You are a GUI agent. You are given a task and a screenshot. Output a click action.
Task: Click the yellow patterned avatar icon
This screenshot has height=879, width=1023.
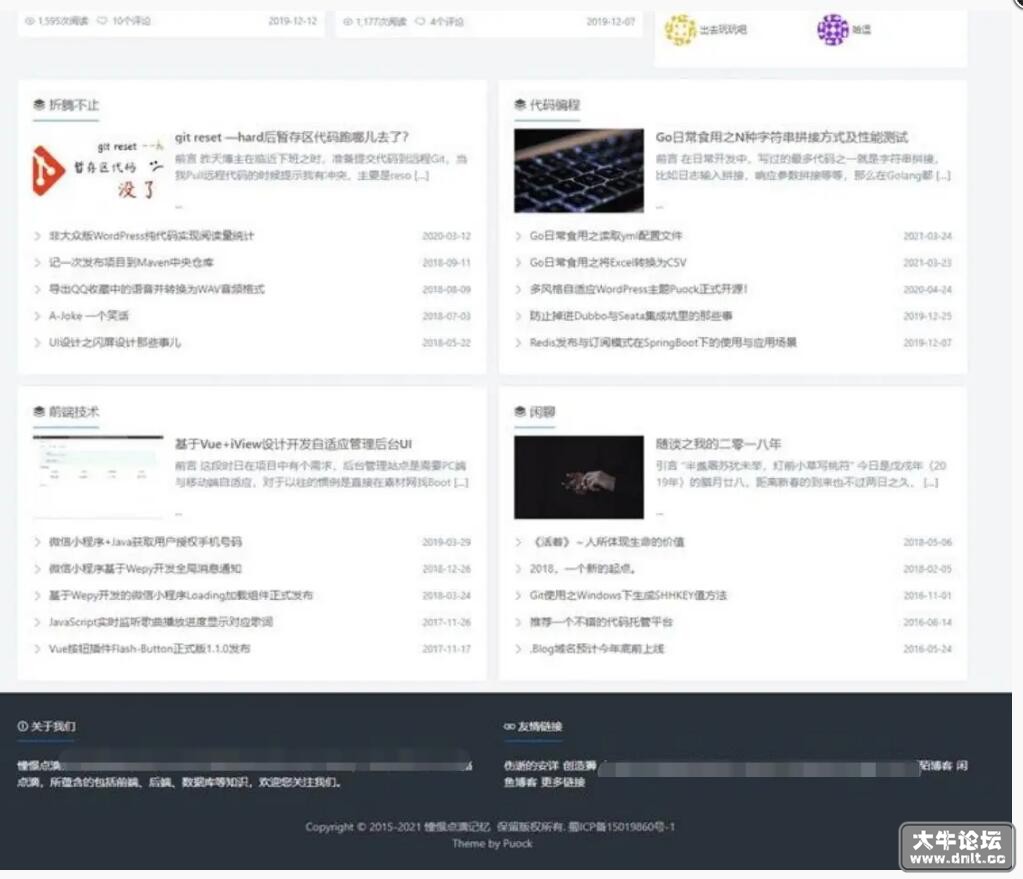point(680,29)
